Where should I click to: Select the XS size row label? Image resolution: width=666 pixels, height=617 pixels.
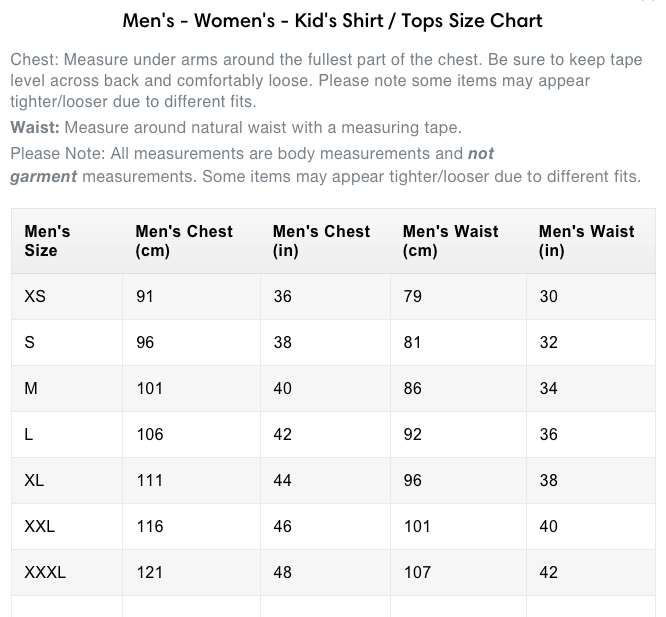[35, 297]
